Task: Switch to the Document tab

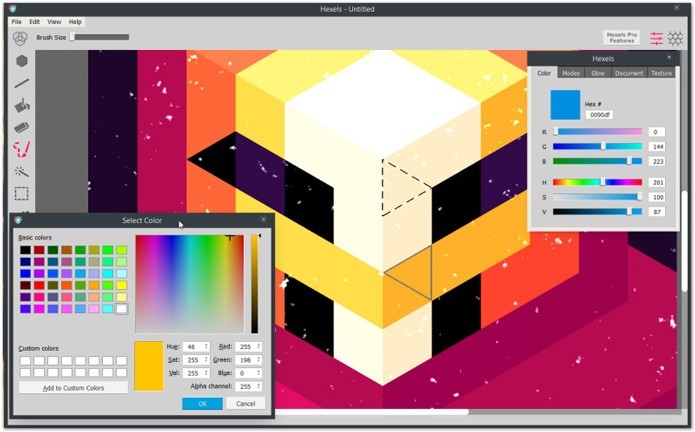Action: 629,73
